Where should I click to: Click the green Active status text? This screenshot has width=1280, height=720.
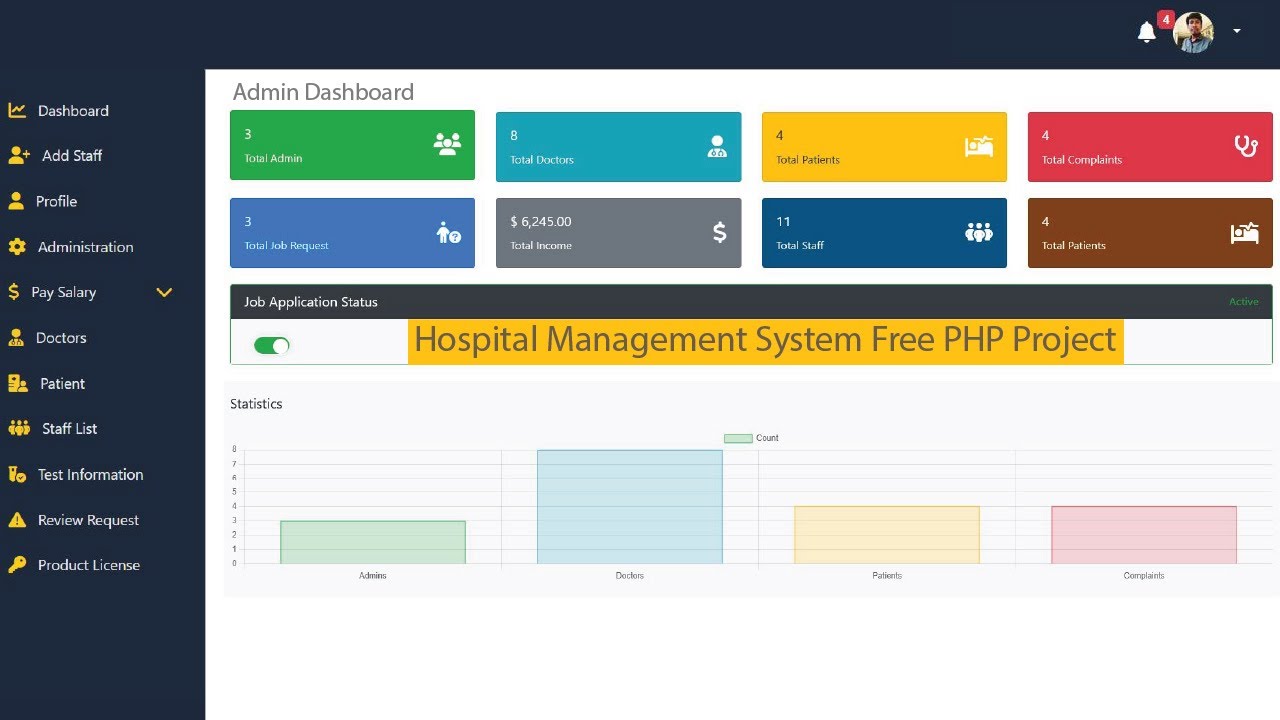click(x=1244, y=302)
